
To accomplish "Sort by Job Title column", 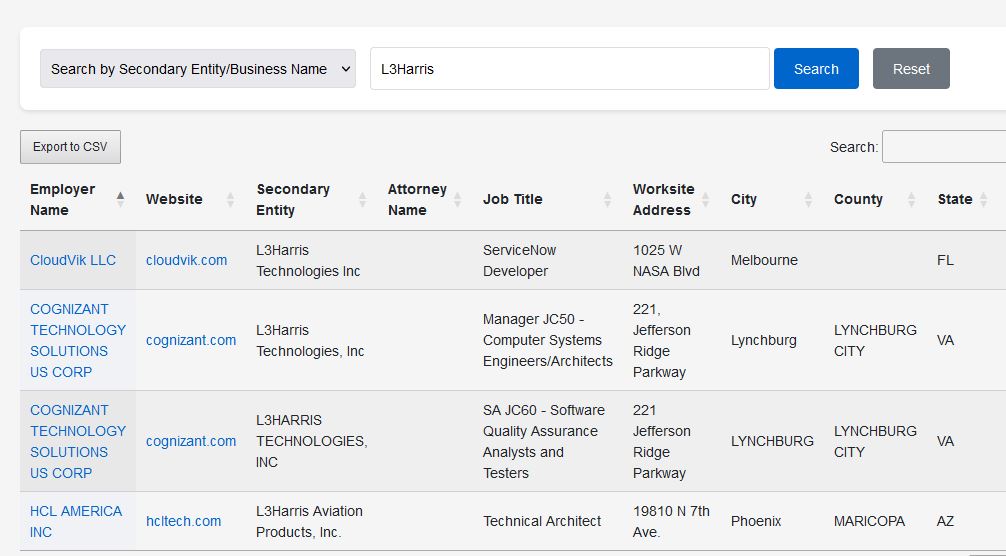I will [x=547, y=199].
